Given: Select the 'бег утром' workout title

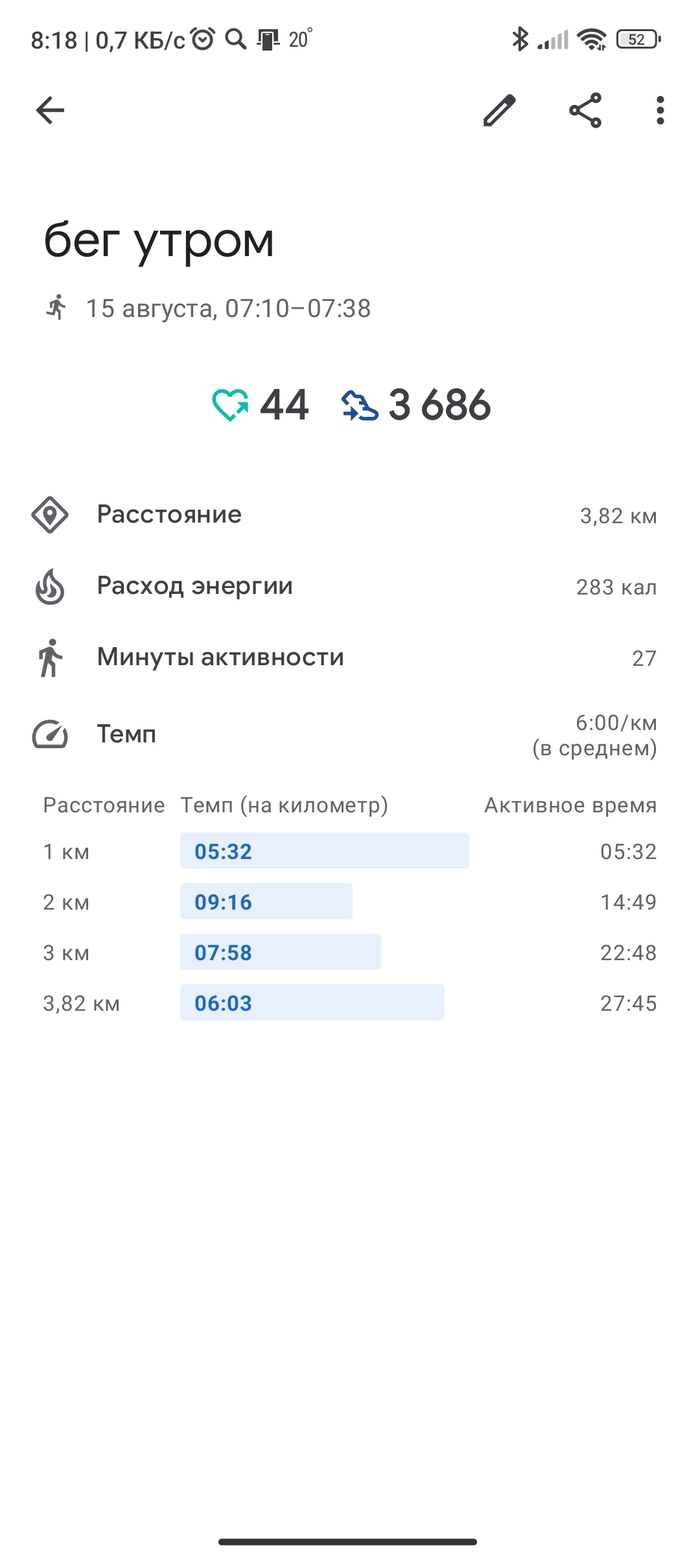Looking at the screenshot, I should pyautogui.click(x=159, y=241).
